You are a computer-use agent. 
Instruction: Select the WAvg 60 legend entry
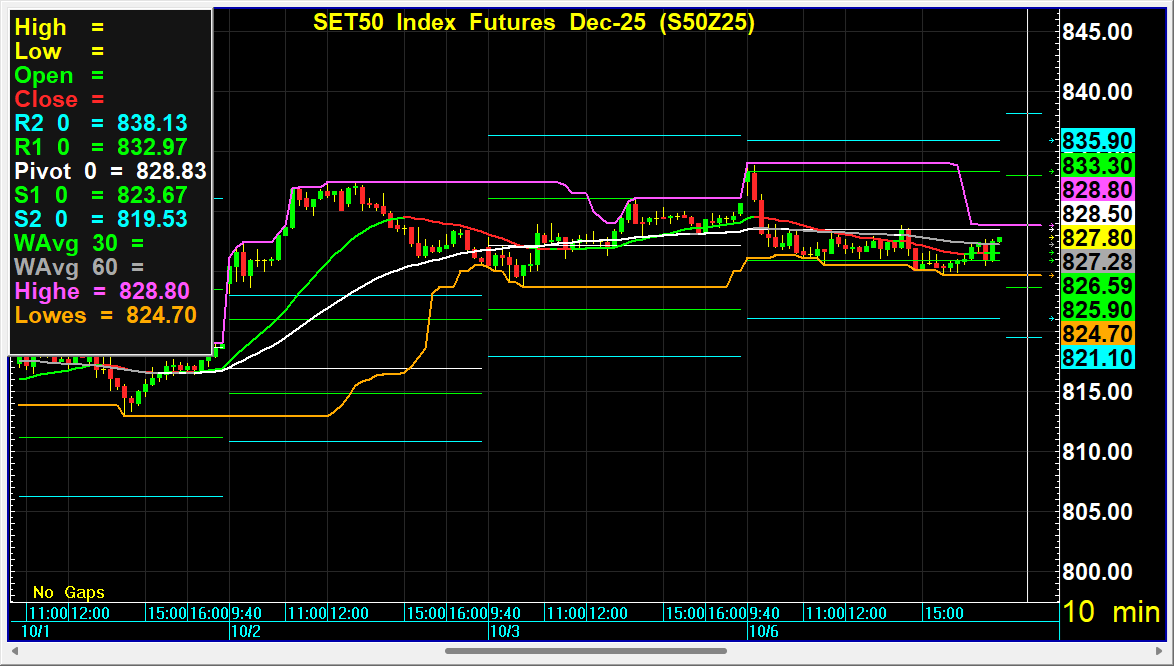(79, 267)
